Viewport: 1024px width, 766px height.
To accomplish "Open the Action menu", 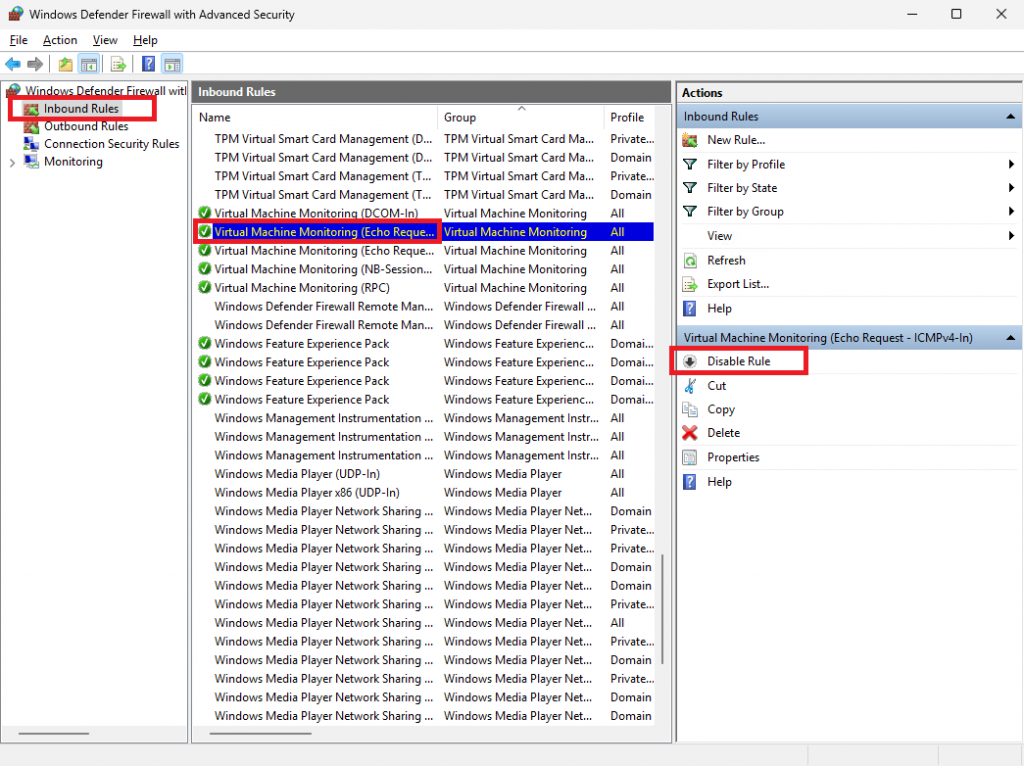I will click(60, 40).
